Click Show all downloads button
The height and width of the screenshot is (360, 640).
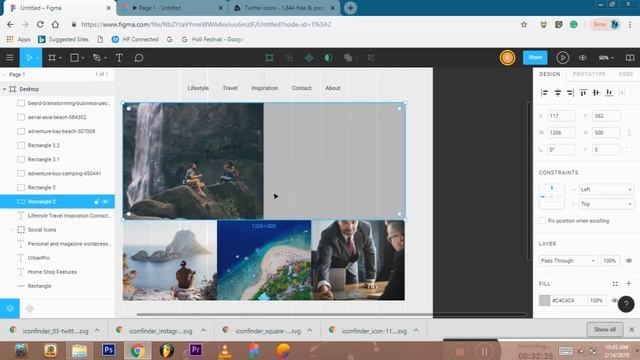point(604,329)
